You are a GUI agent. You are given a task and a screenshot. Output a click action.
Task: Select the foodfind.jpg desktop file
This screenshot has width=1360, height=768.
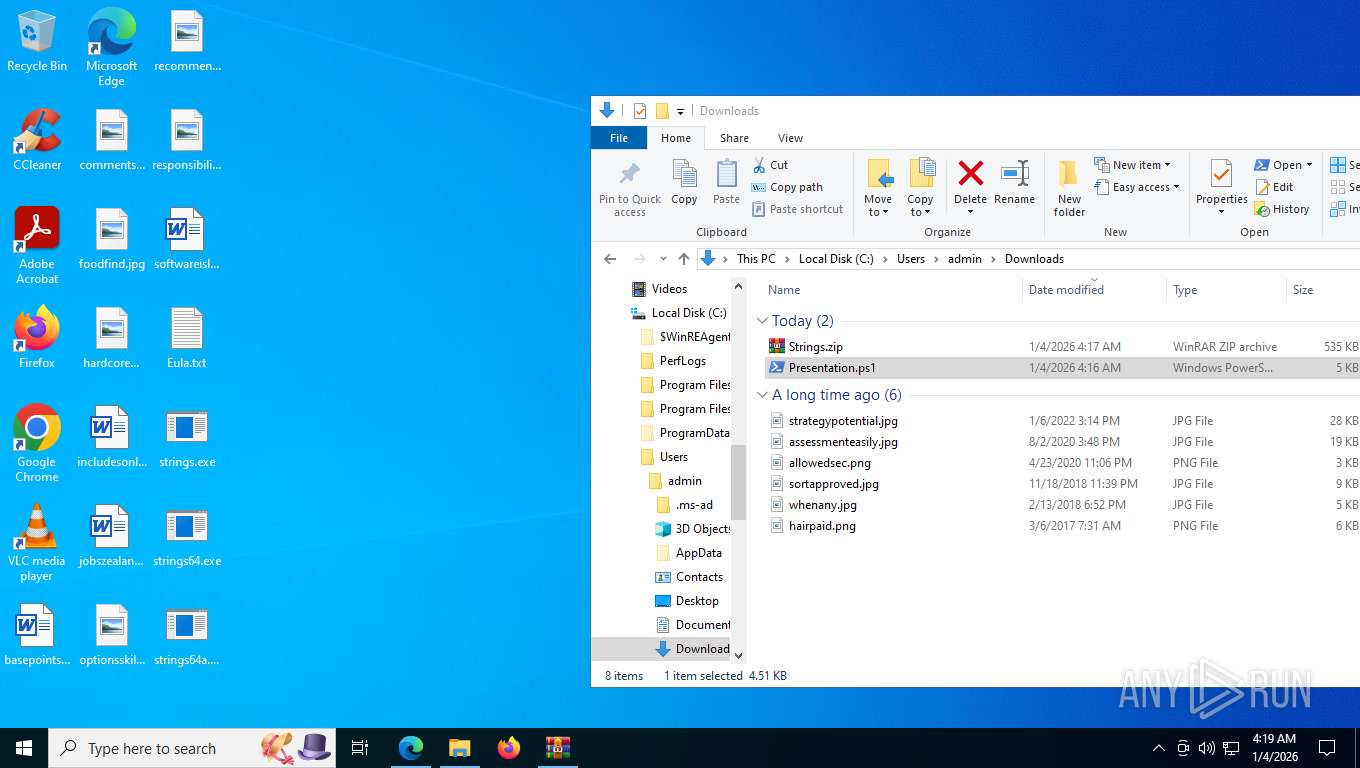112,240
